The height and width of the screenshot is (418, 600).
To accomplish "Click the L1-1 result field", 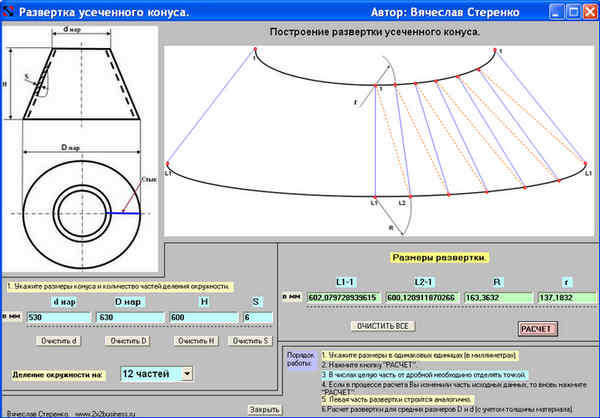I will (341, 297).
